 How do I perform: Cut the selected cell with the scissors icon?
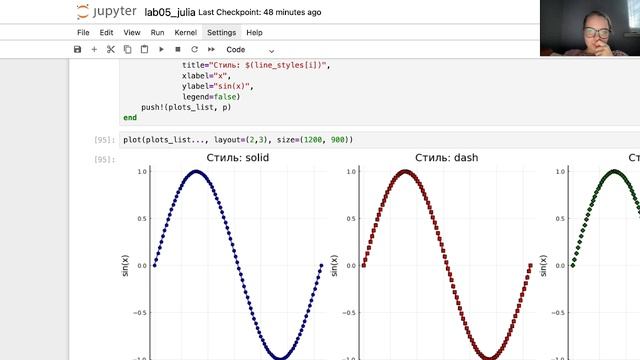pos(111,49)
